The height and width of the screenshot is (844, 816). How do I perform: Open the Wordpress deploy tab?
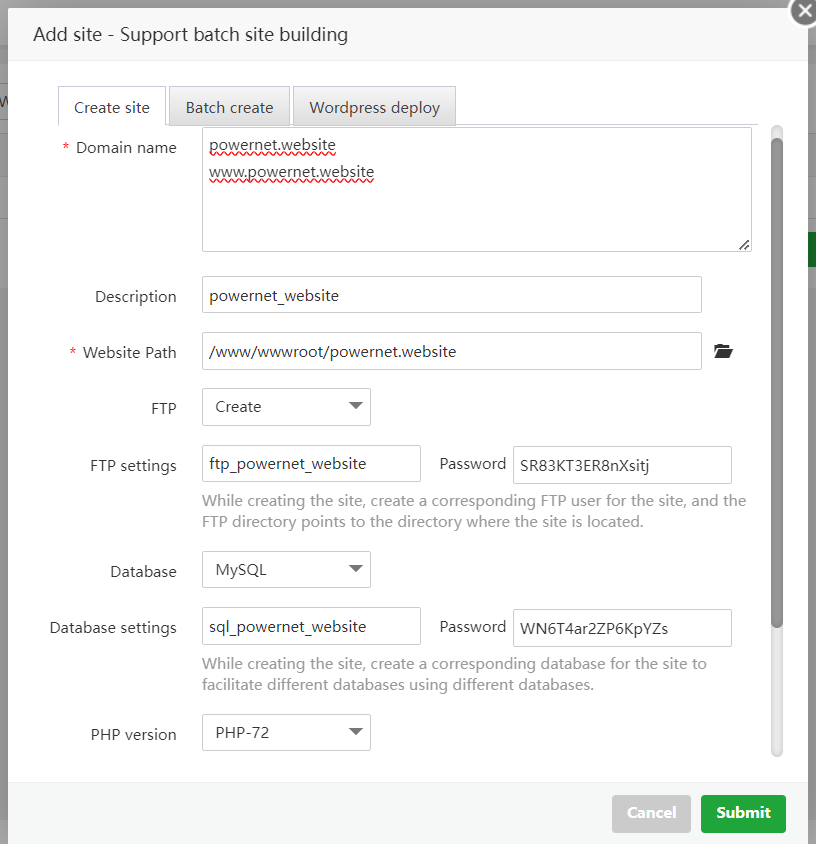[374, 107]
